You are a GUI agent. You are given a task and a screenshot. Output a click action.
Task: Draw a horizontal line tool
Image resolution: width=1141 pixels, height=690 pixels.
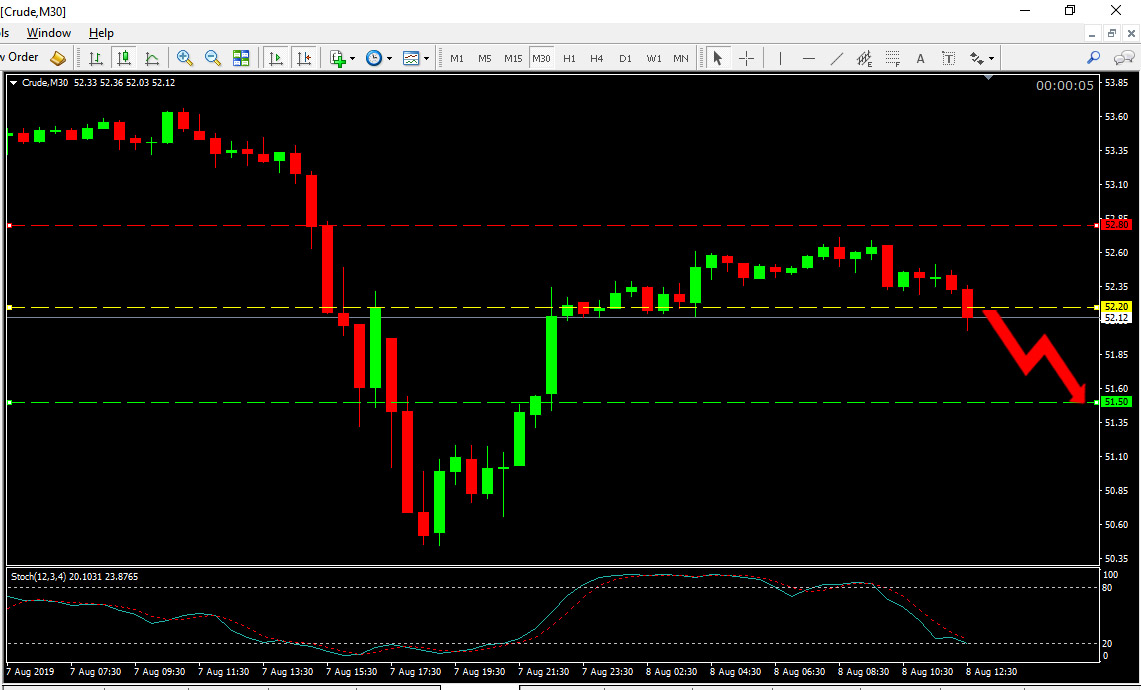tap(808, 58)
